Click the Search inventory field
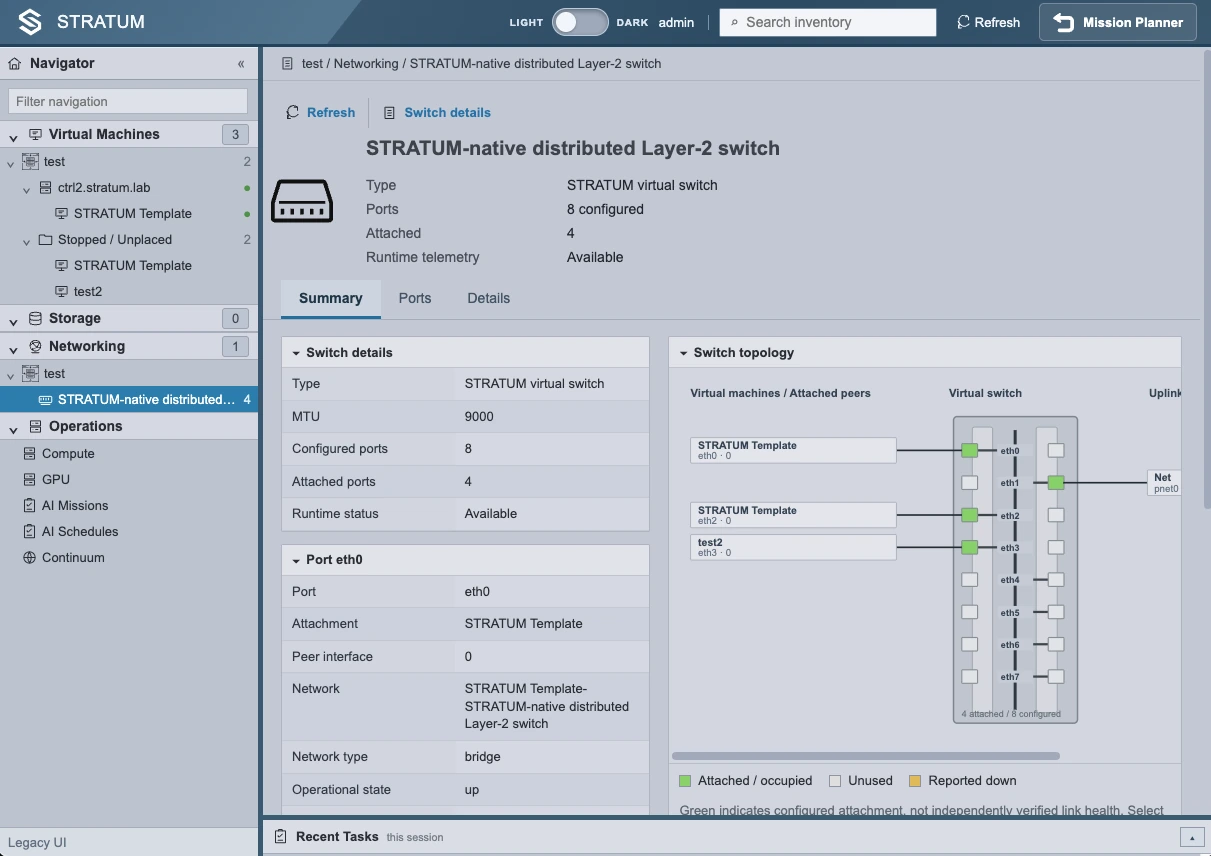 [x=828, y=22]
